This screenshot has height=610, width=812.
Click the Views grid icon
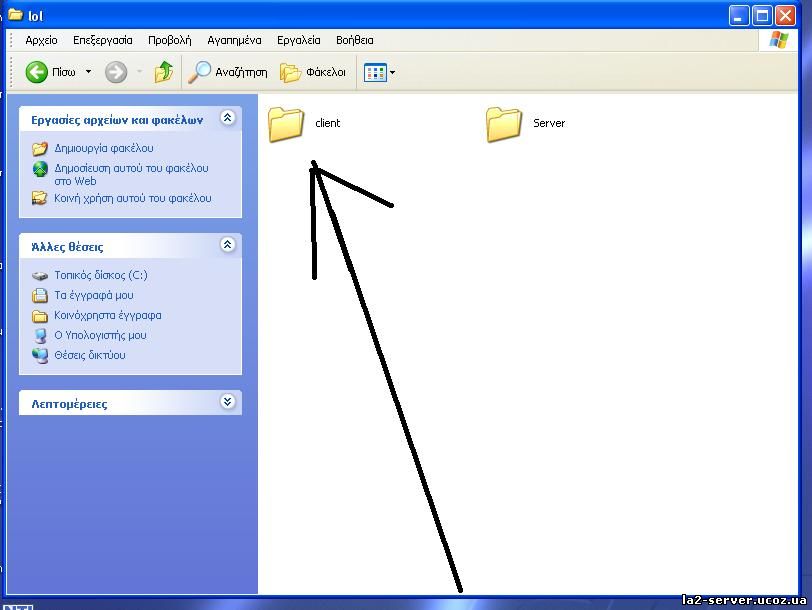click(x=375, y=72)
